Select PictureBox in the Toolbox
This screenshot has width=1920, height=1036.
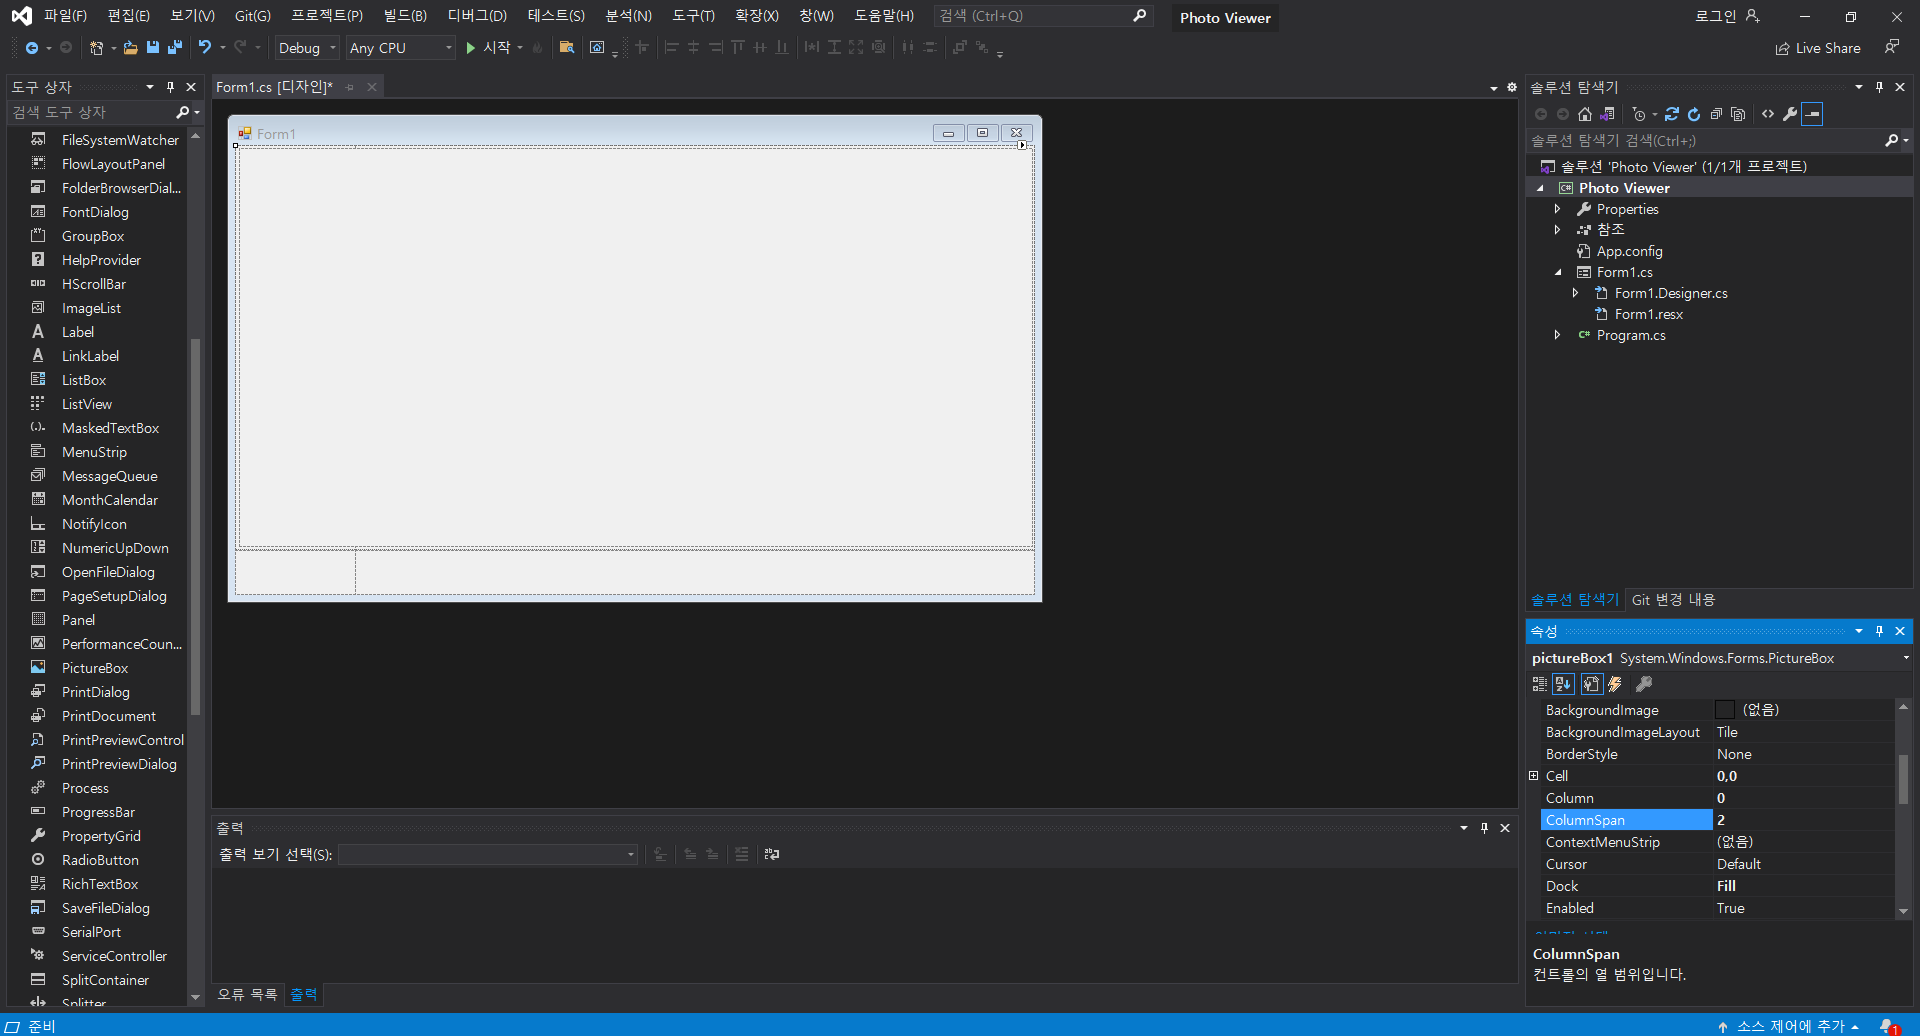tap(95, 668)
